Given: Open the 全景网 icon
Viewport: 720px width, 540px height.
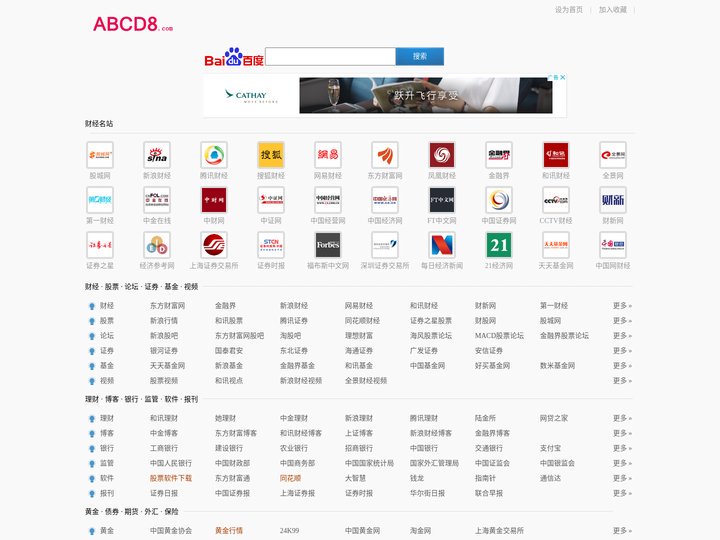Looking at the screenshot, I should coord(613,155).
